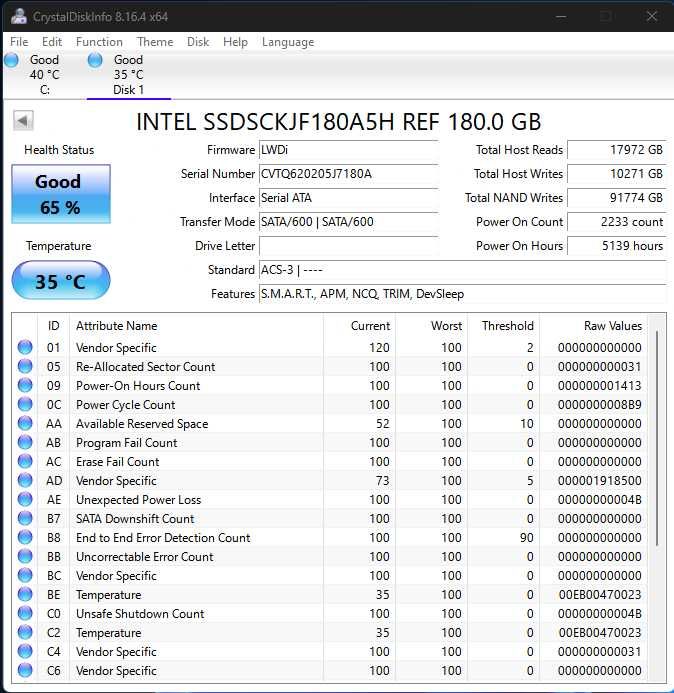674x693 pixels.
Task: Click the Standard field ACS-3
Action: 462,270
